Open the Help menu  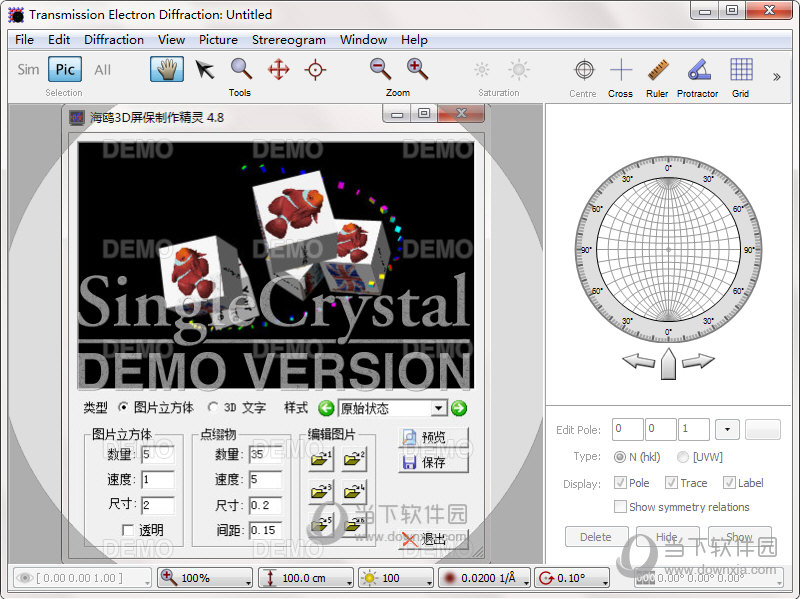414,40
